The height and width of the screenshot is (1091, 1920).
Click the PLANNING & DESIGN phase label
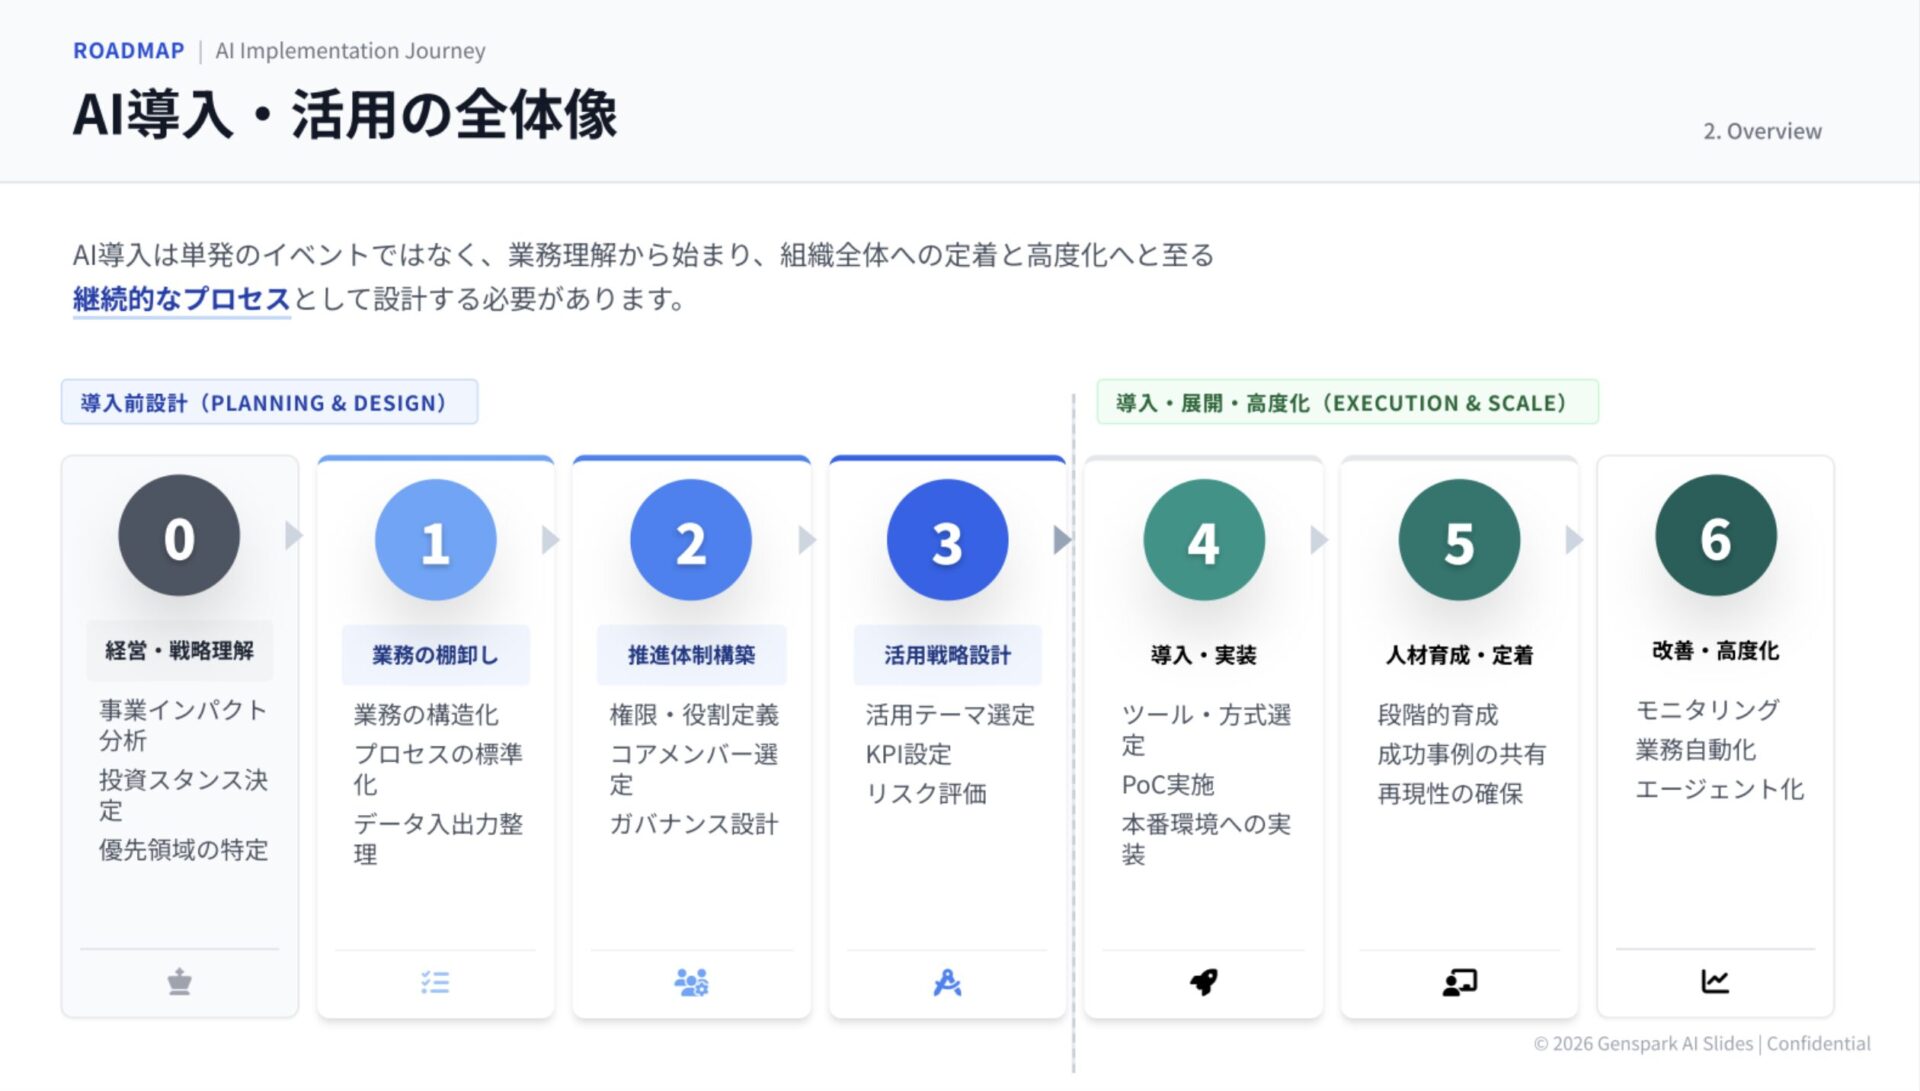[x=269, y=402]
